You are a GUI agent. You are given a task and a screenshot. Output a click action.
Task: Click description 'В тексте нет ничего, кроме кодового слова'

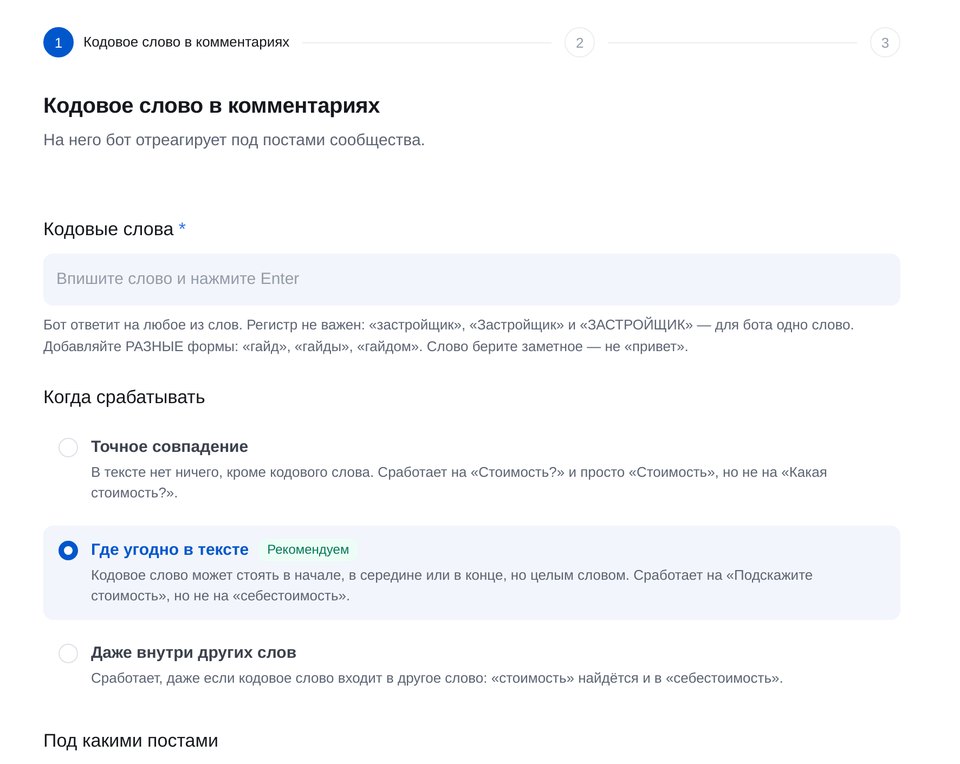pos(232,473)
